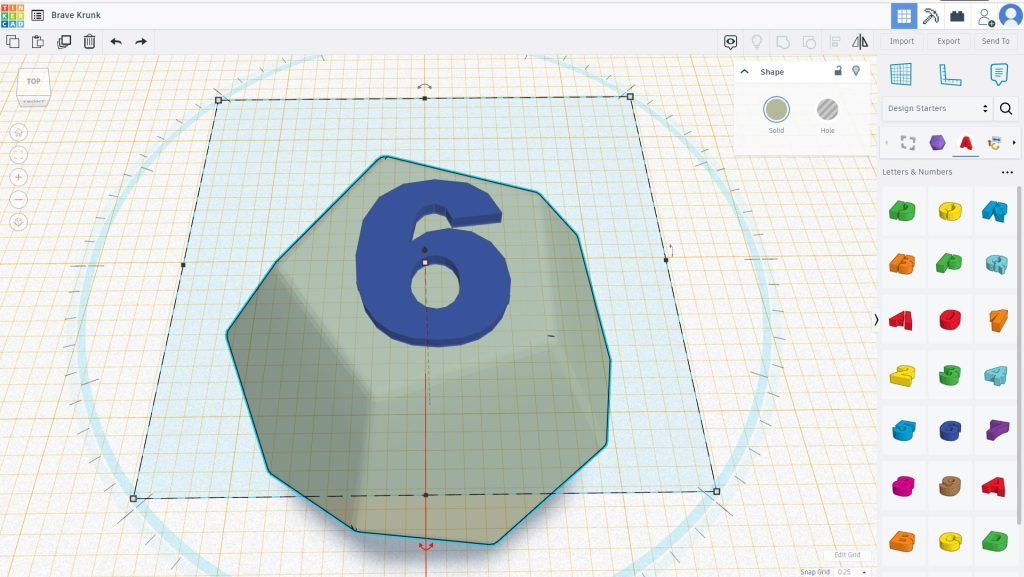Click the Copy toolbar icon
Viewport: 1024px width, 577px height.
pos(12,42)
